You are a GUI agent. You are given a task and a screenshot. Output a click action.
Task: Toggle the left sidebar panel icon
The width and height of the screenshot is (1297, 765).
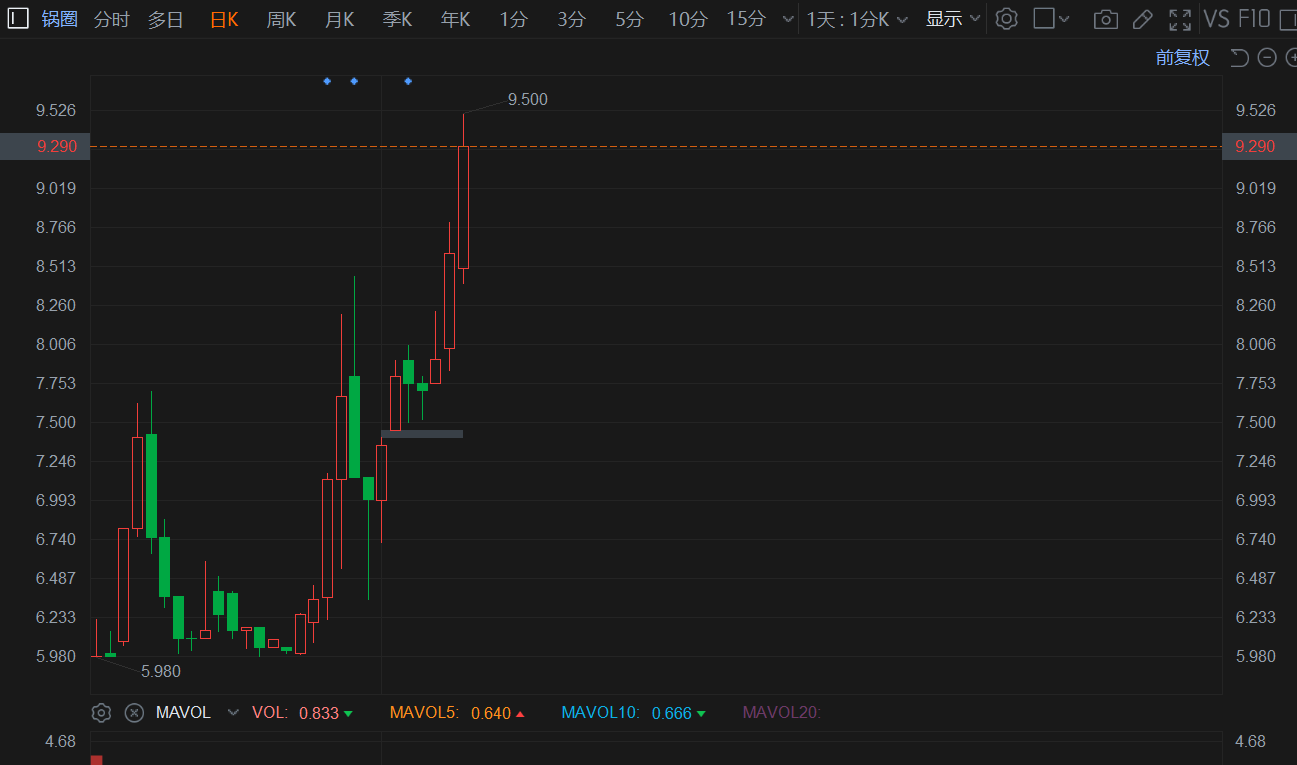[18, 18]
